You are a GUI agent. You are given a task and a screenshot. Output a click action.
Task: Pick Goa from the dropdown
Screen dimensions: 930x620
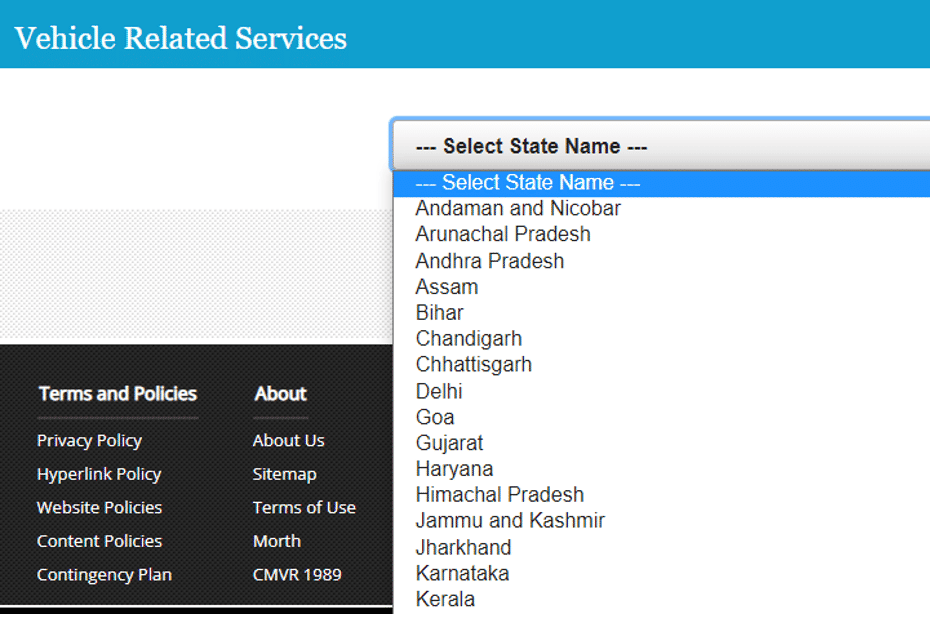(661, 418)
